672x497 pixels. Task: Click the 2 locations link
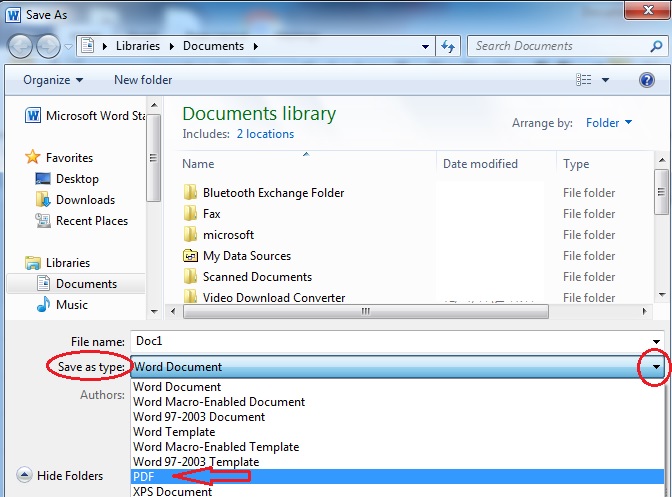pos(265,134)
